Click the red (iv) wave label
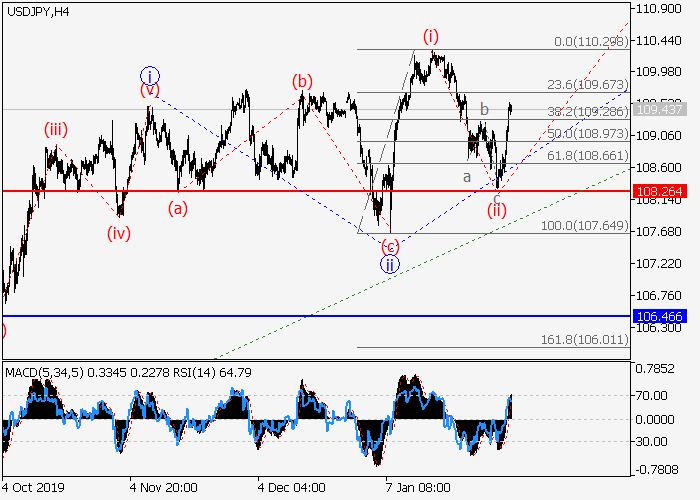 [120, 233]
